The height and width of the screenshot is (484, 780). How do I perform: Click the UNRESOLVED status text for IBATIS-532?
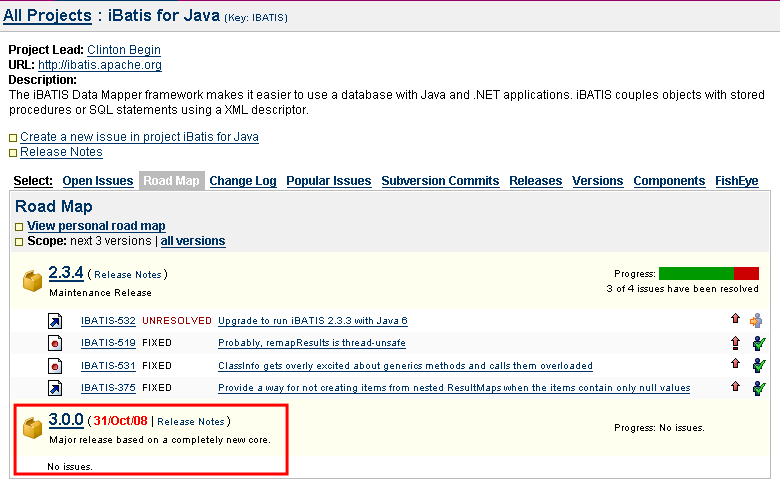click(x=177, y=321)
